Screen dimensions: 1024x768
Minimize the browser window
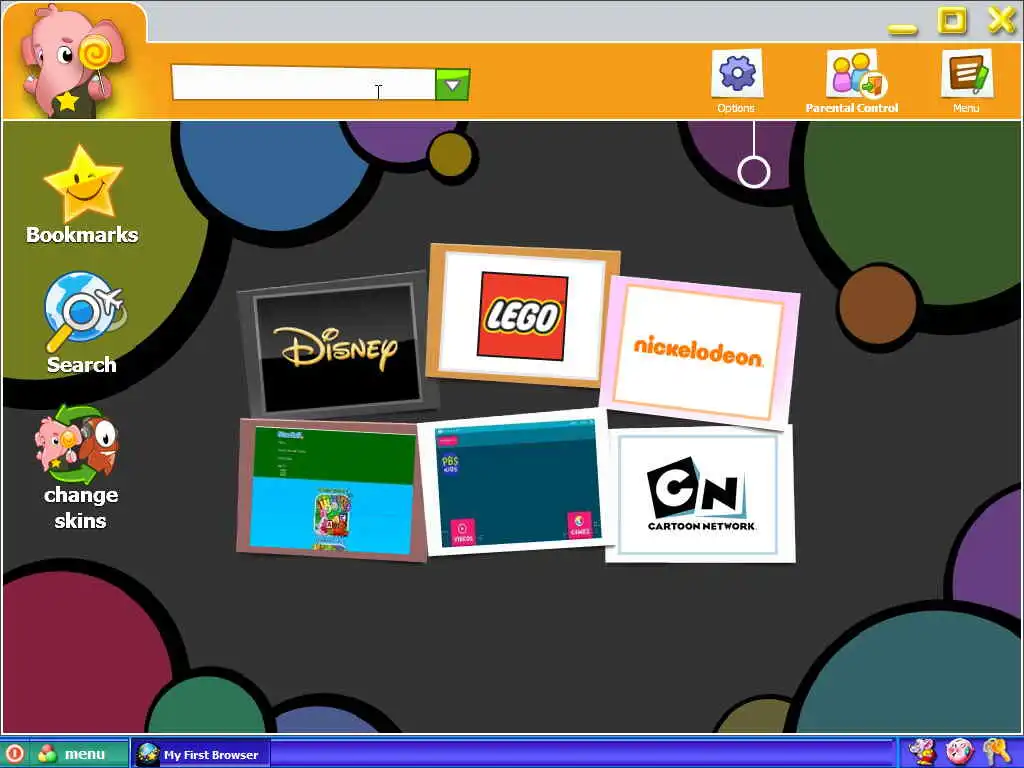903,28
